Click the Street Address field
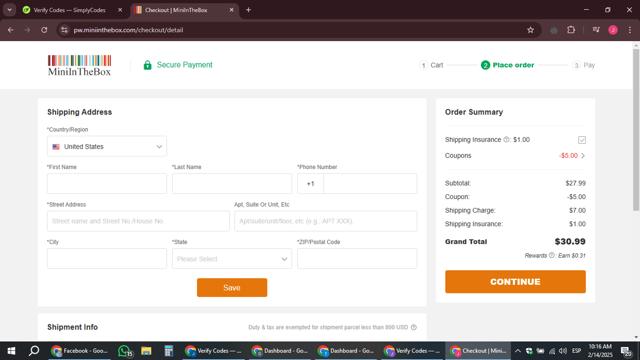 [138, 221]
